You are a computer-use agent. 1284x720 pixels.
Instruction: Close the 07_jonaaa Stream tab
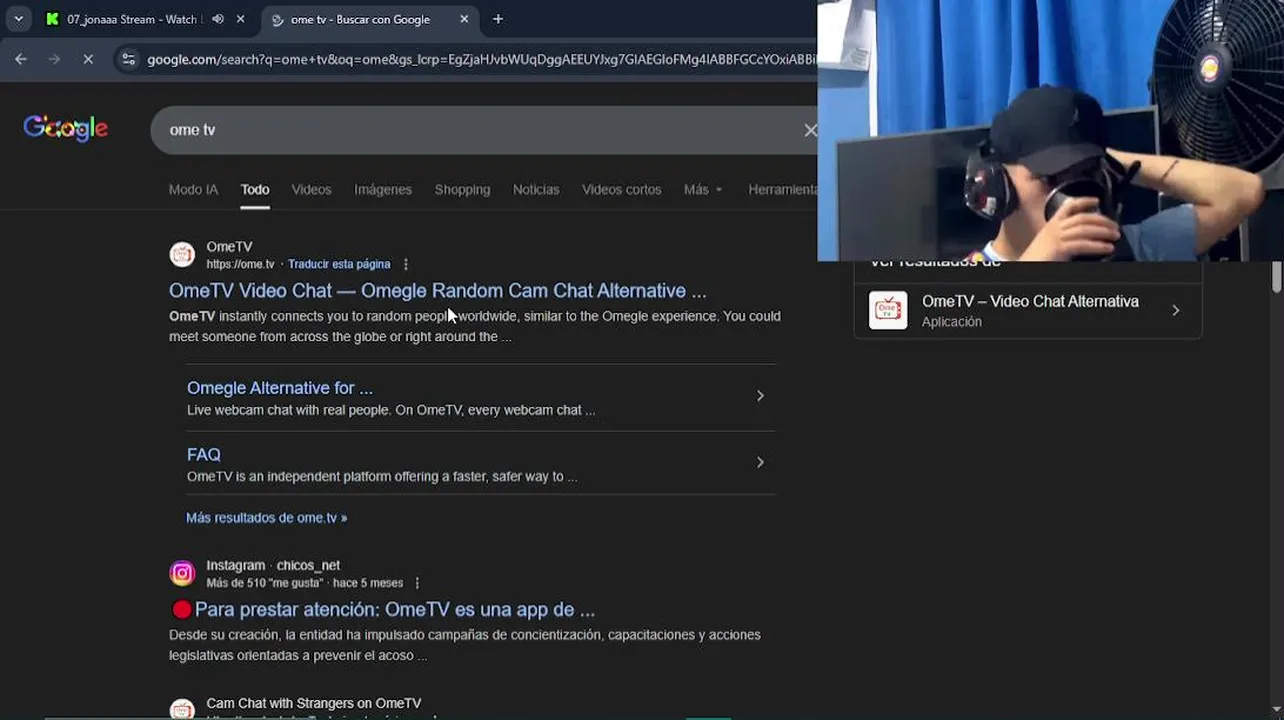tap(240, 19)
